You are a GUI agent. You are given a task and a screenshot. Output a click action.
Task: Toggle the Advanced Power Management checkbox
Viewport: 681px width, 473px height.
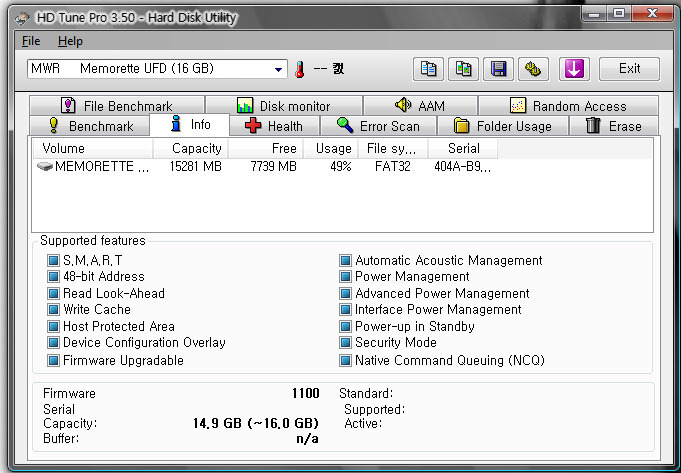pyautogui.click(x=345, y=294)
